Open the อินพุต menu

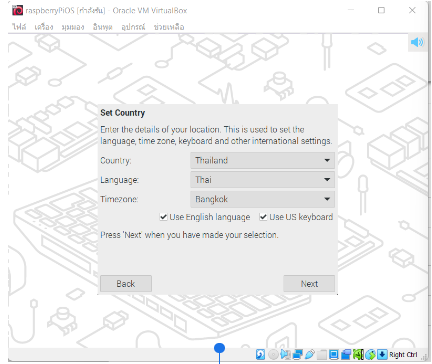[102, 27]
